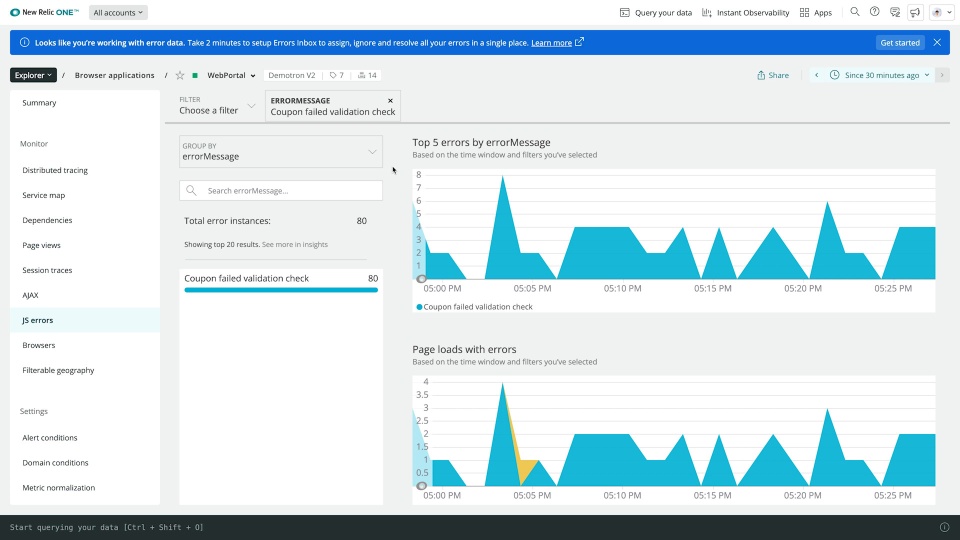Open Session traces in the sidebar
The image size is (960, 540).
47,270
